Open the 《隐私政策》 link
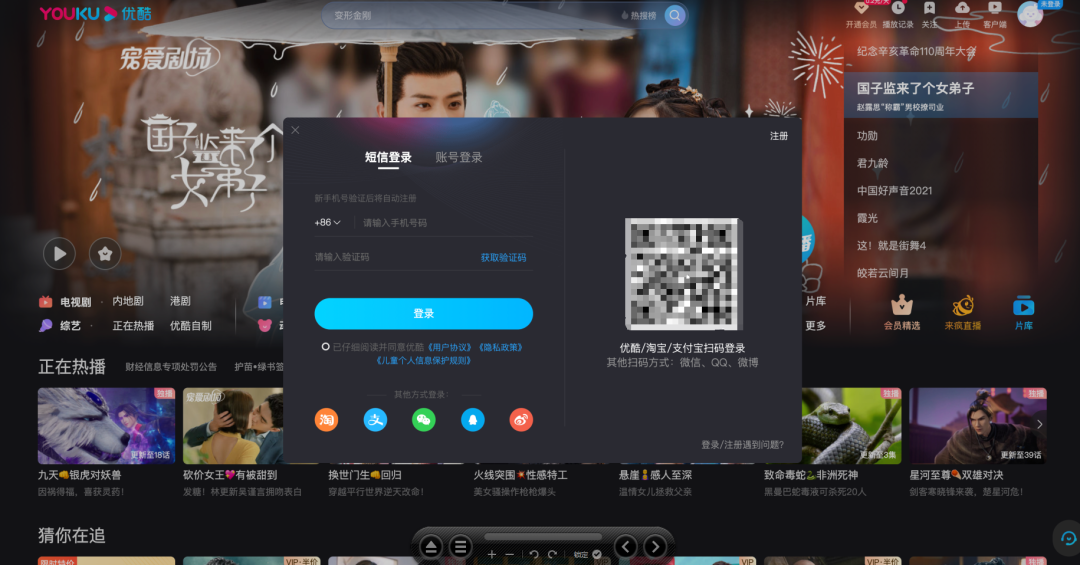 [x=500, y=347]
